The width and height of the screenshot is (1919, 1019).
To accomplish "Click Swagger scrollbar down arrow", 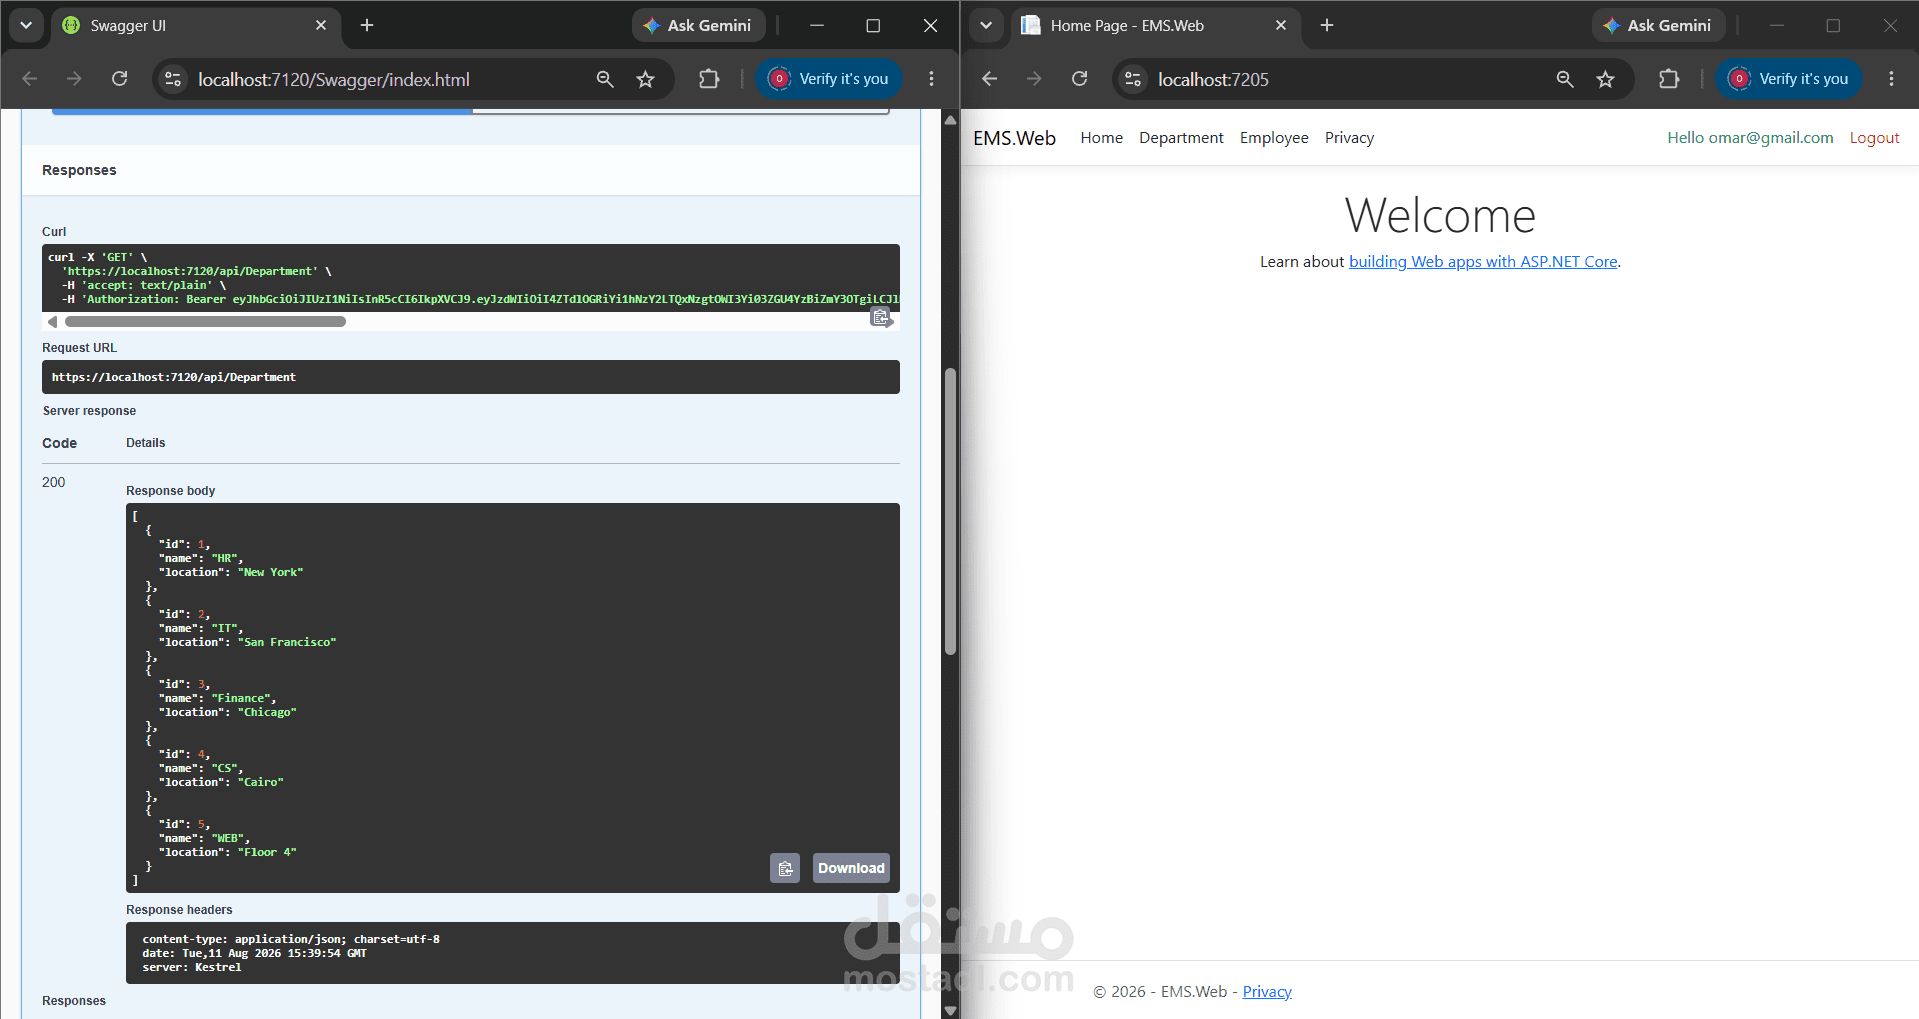I will pos(950,1010).
